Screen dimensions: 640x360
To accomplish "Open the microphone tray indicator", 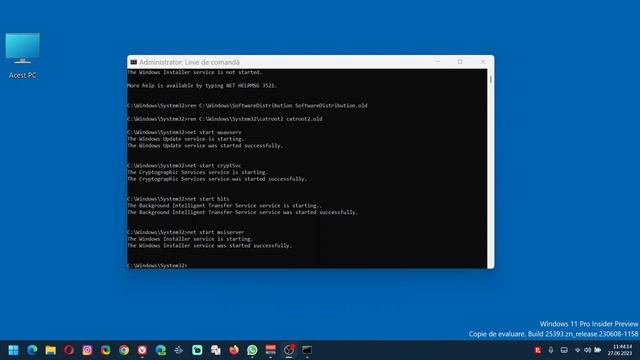I will coord(551,350).
